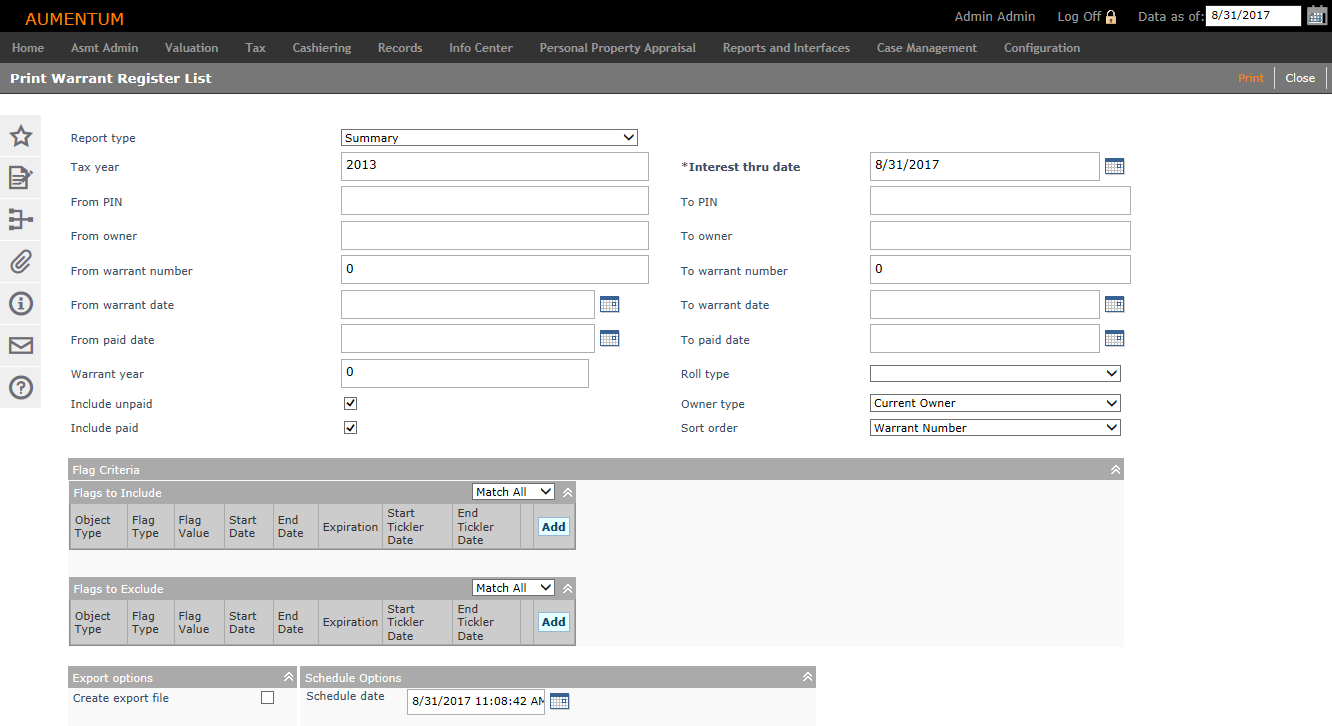Open calendar picker for From warrant date
This screenshot has width=1332, height=726.
coord(609,305)
